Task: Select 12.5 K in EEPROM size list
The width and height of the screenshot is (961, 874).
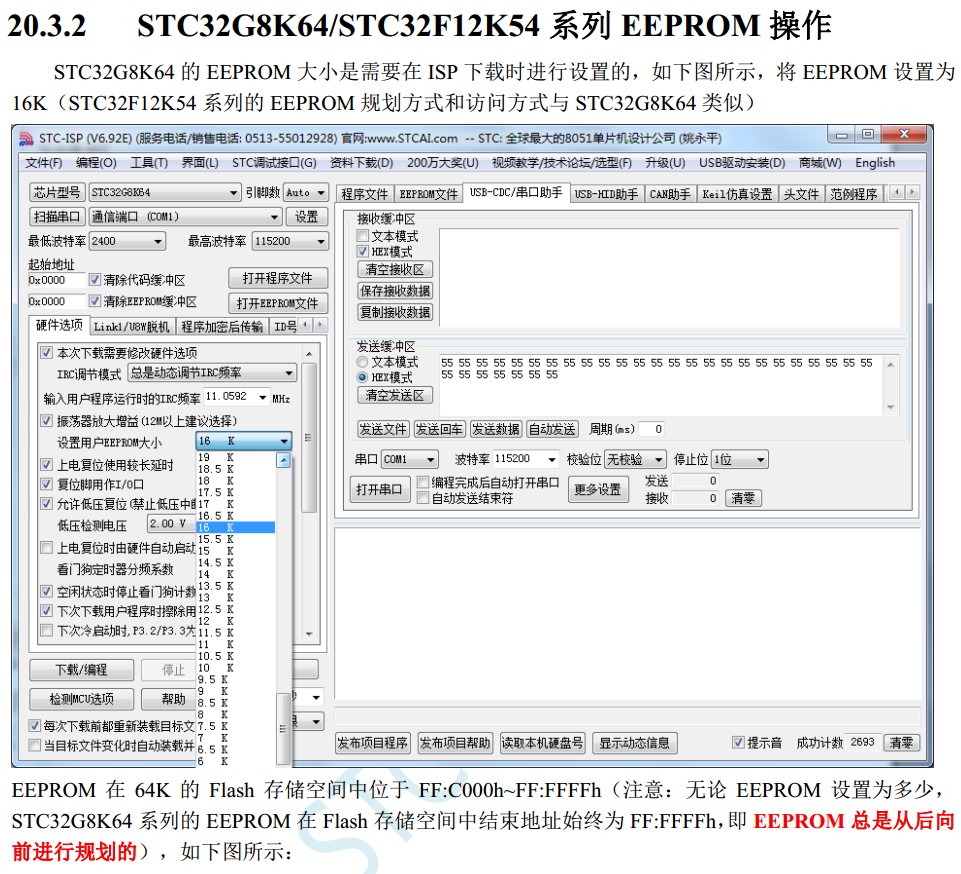Action: (235, 609)
